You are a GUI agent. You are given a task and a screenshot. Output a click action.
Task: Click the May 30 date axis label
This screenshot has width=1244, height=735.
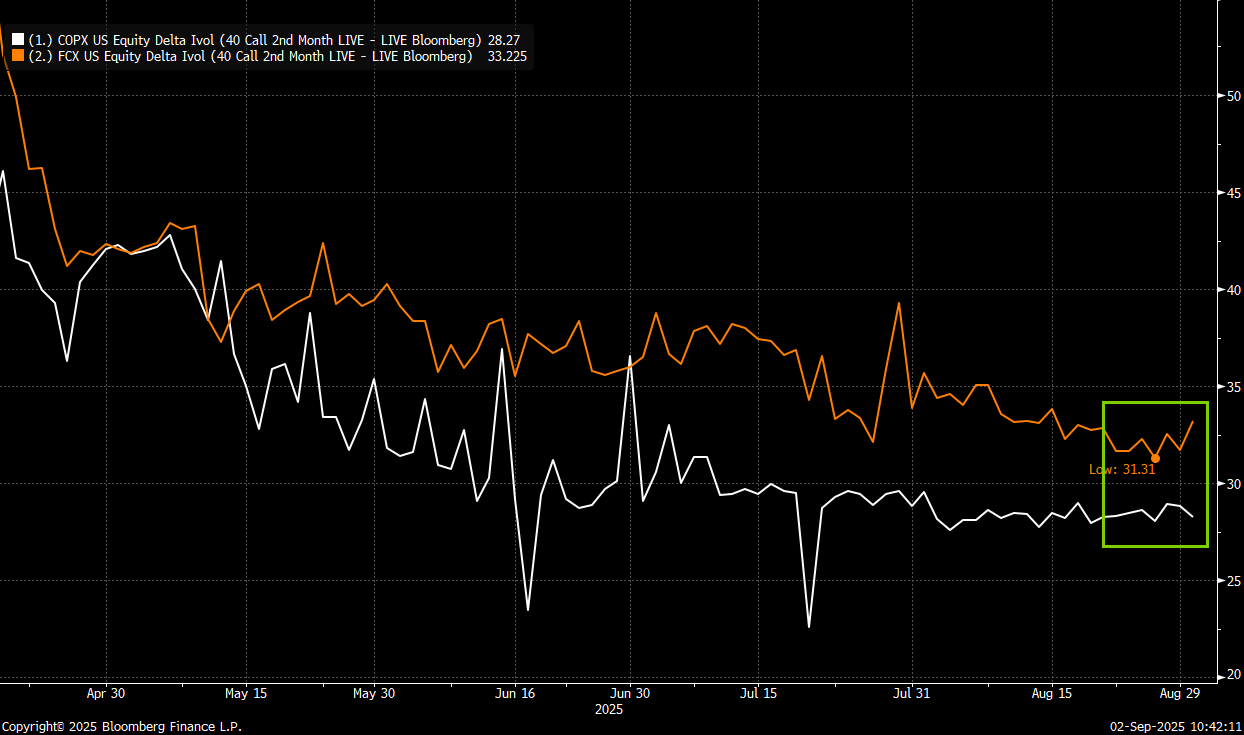tap(374, 693)
